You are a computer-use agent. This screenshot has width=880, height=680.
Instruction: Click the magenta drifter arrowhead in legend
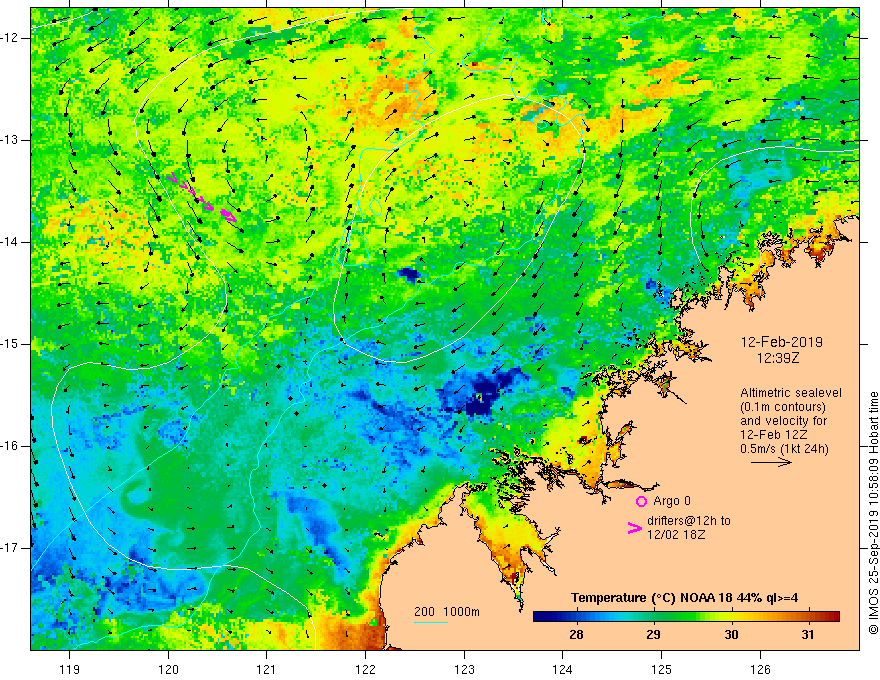tap(634, 528)
